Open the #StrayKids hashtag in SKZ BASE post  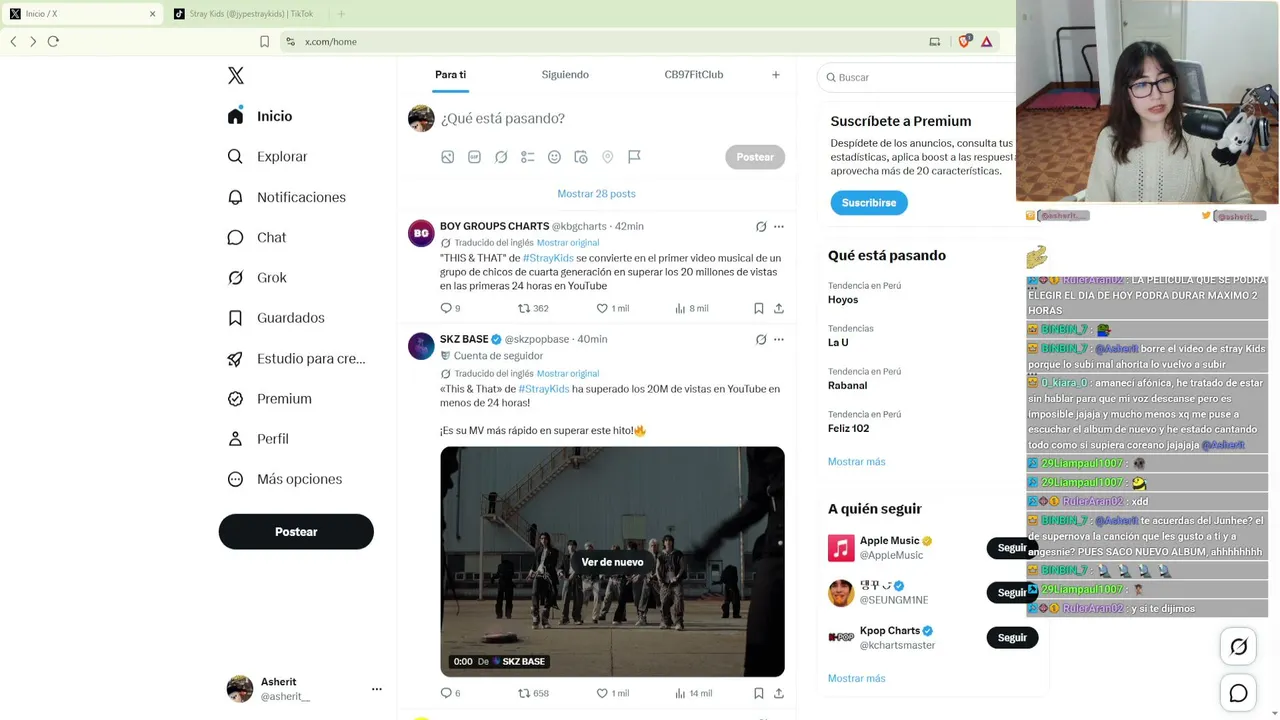[x=544, y=389]
